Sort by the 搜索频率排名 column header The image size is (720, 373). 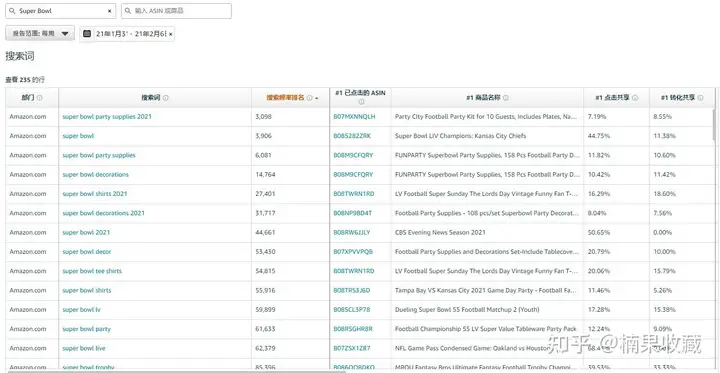click(286, 98)
